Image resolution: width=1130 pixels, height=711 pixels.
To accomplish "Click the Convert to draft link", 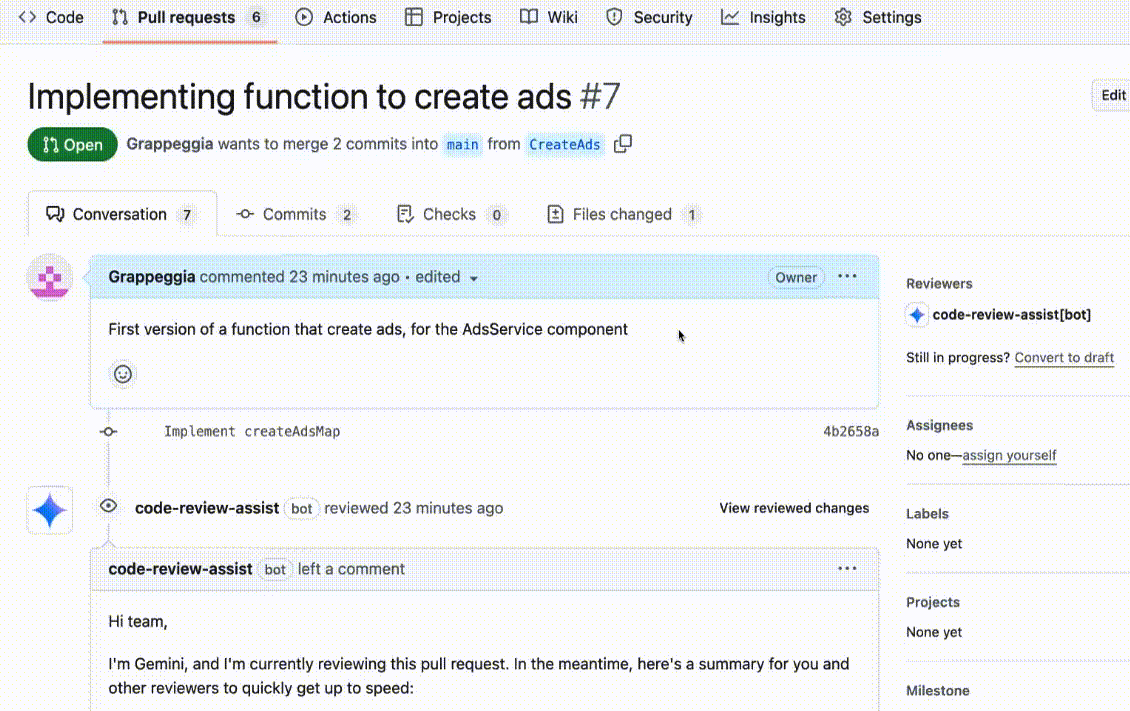I will [x=1064, y=357].
